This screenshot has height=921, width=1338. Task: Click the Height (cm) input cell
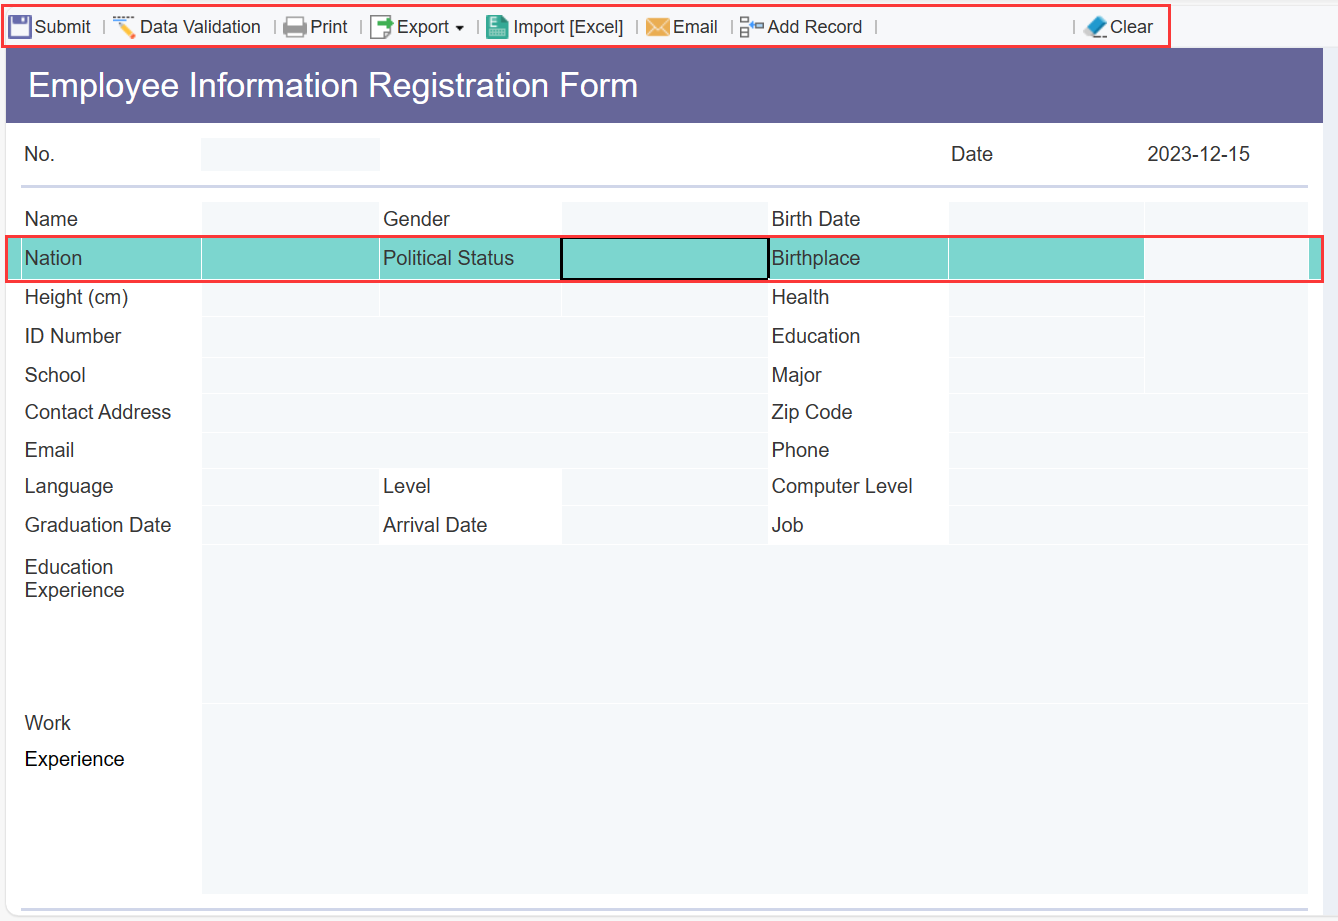pos(289,297)
